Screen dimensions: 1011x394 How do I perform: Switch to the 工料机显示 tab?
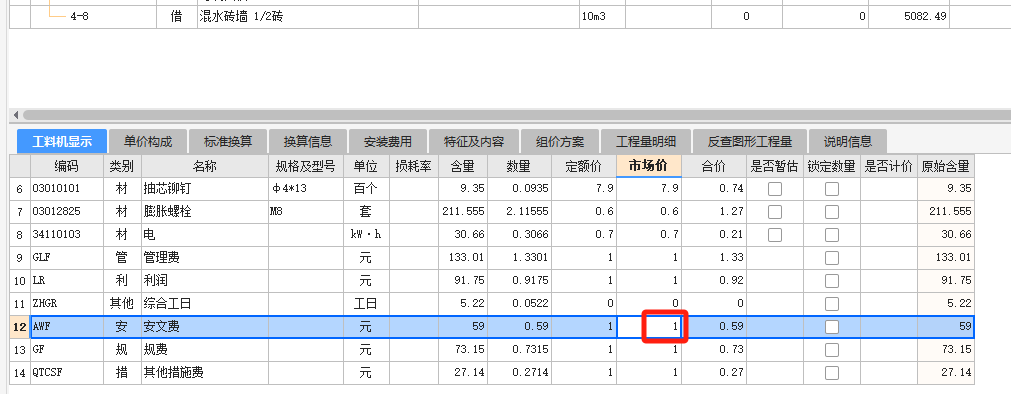[x=62, y=141]
